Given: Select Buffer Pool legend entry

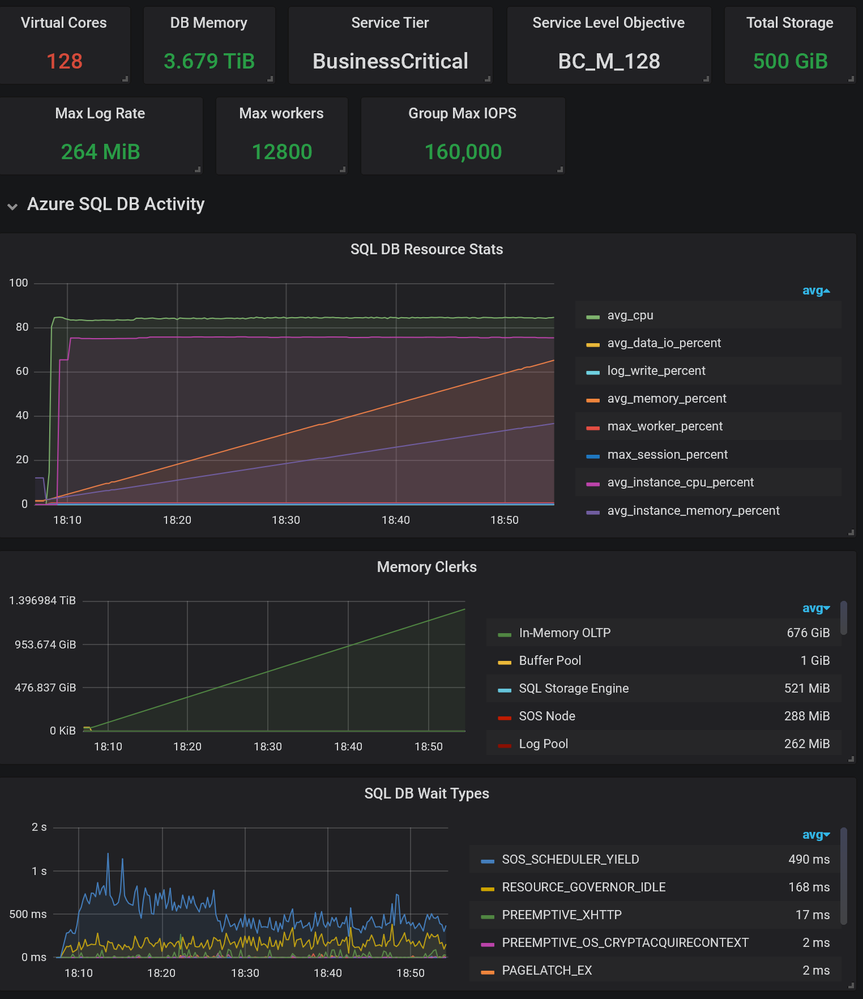Looking at the screenshot, I should [550, 661].
